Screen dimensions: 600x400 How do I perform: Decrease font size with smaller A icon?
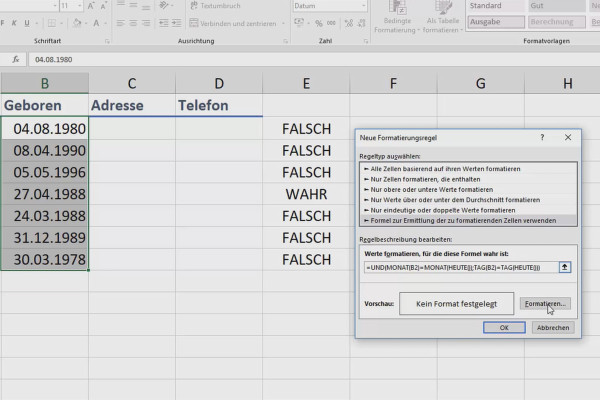[x=103, y=6]
